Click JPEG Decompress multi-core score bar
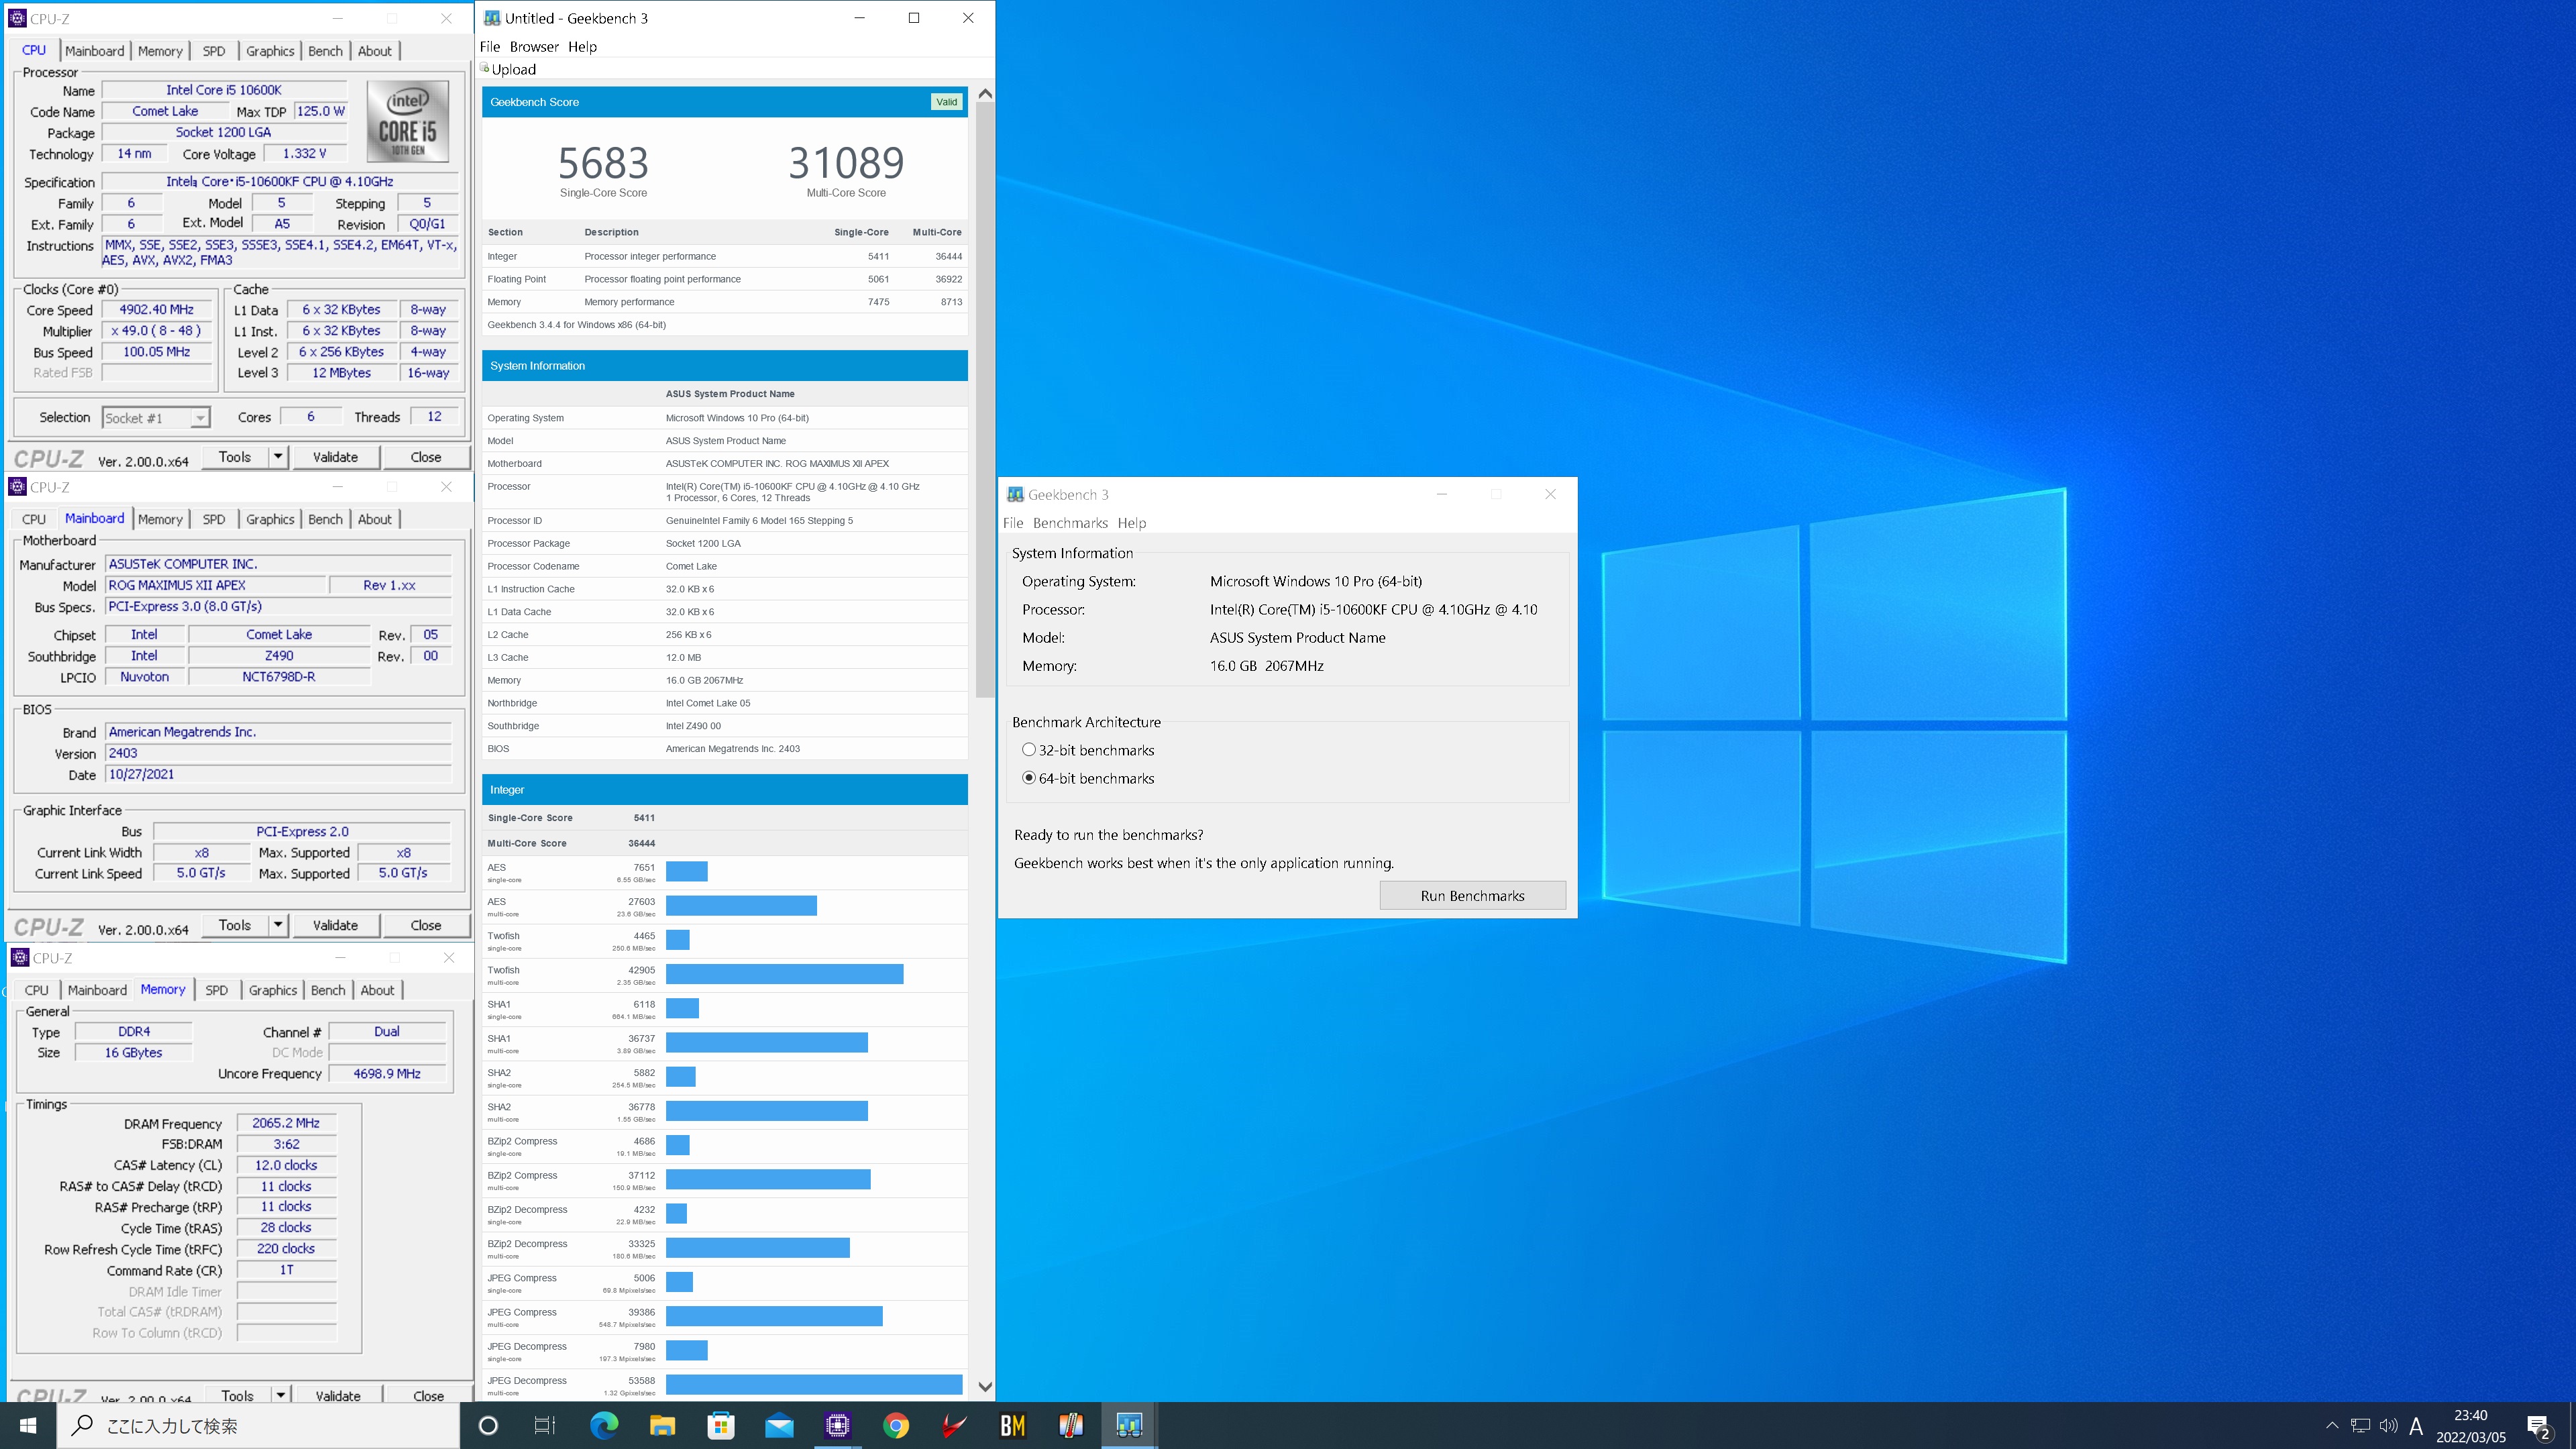The height and width of the screenshot is (1449, 2576). click(x=814, y=1384)
